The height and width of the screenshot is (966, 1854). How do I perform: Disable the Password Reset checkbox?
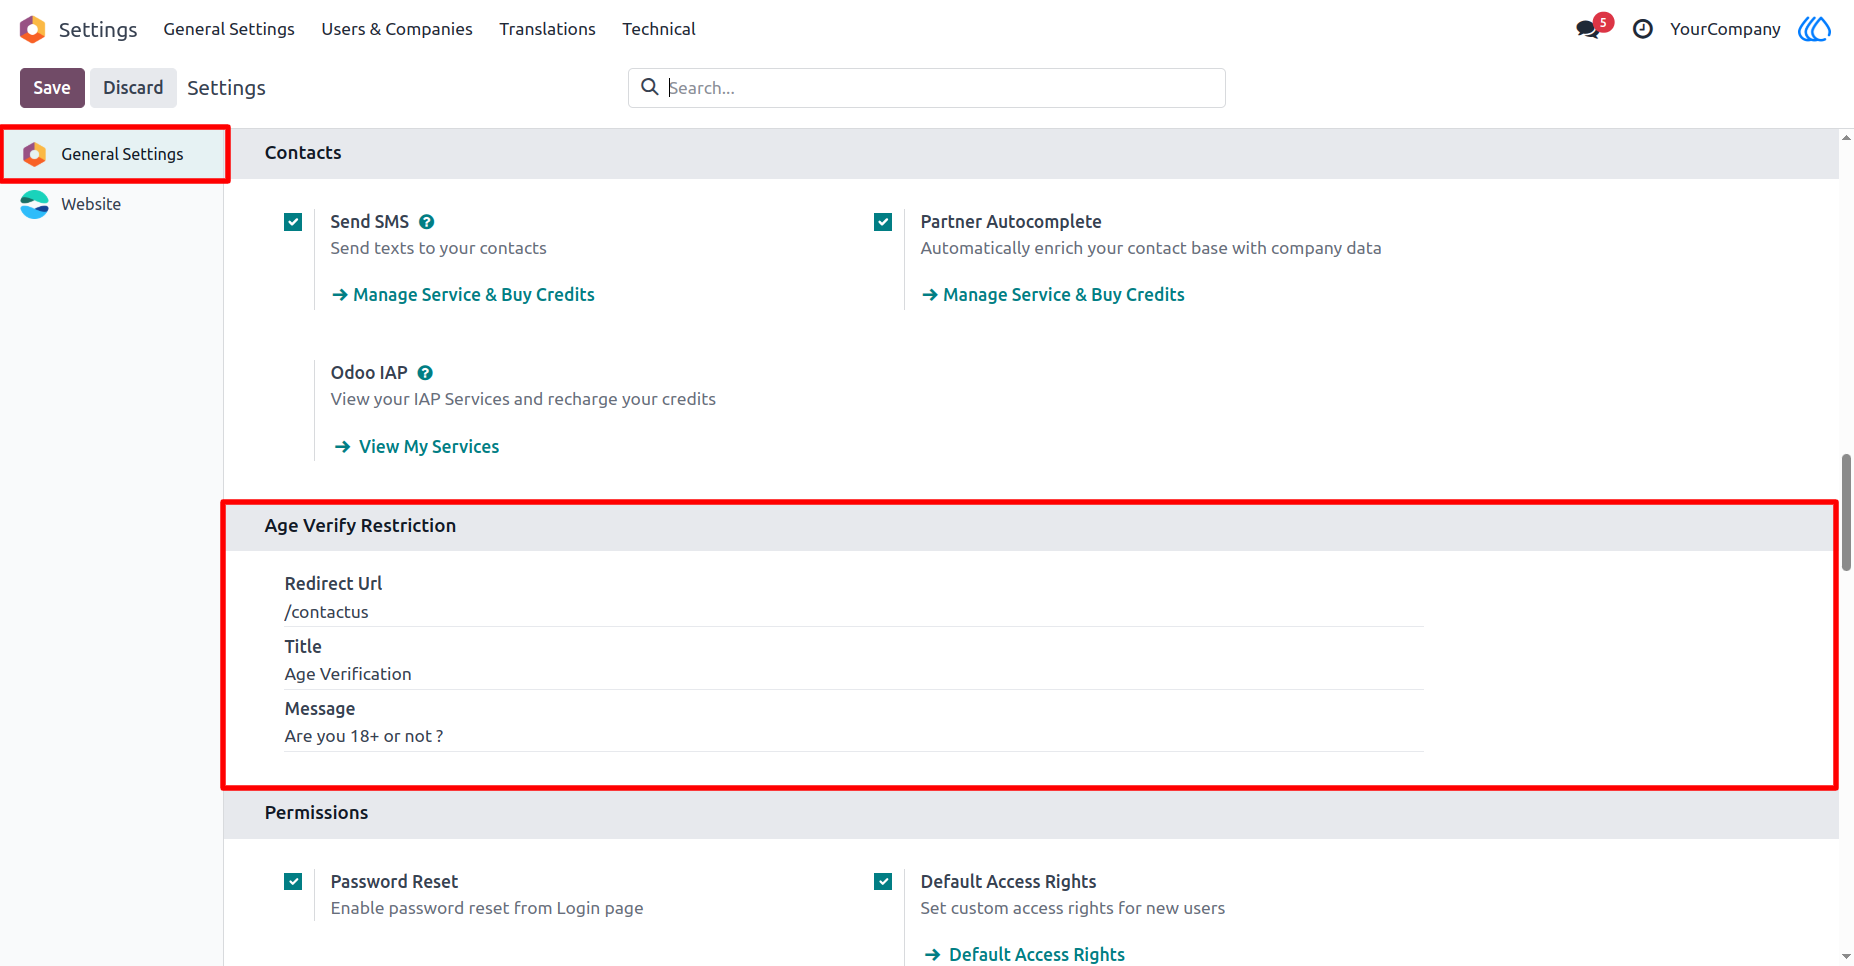click(293, 882)
